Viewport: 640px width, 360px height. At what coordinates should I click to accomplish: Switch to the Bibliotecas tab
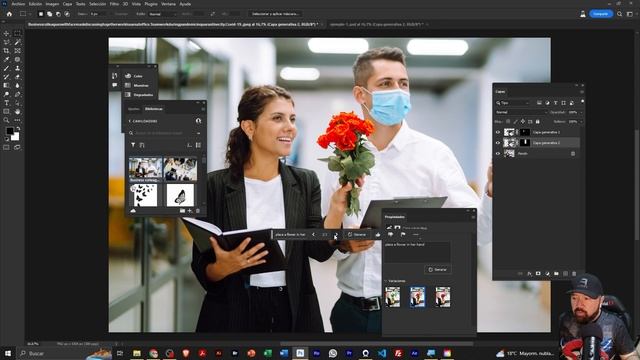(x=153, y=109)
